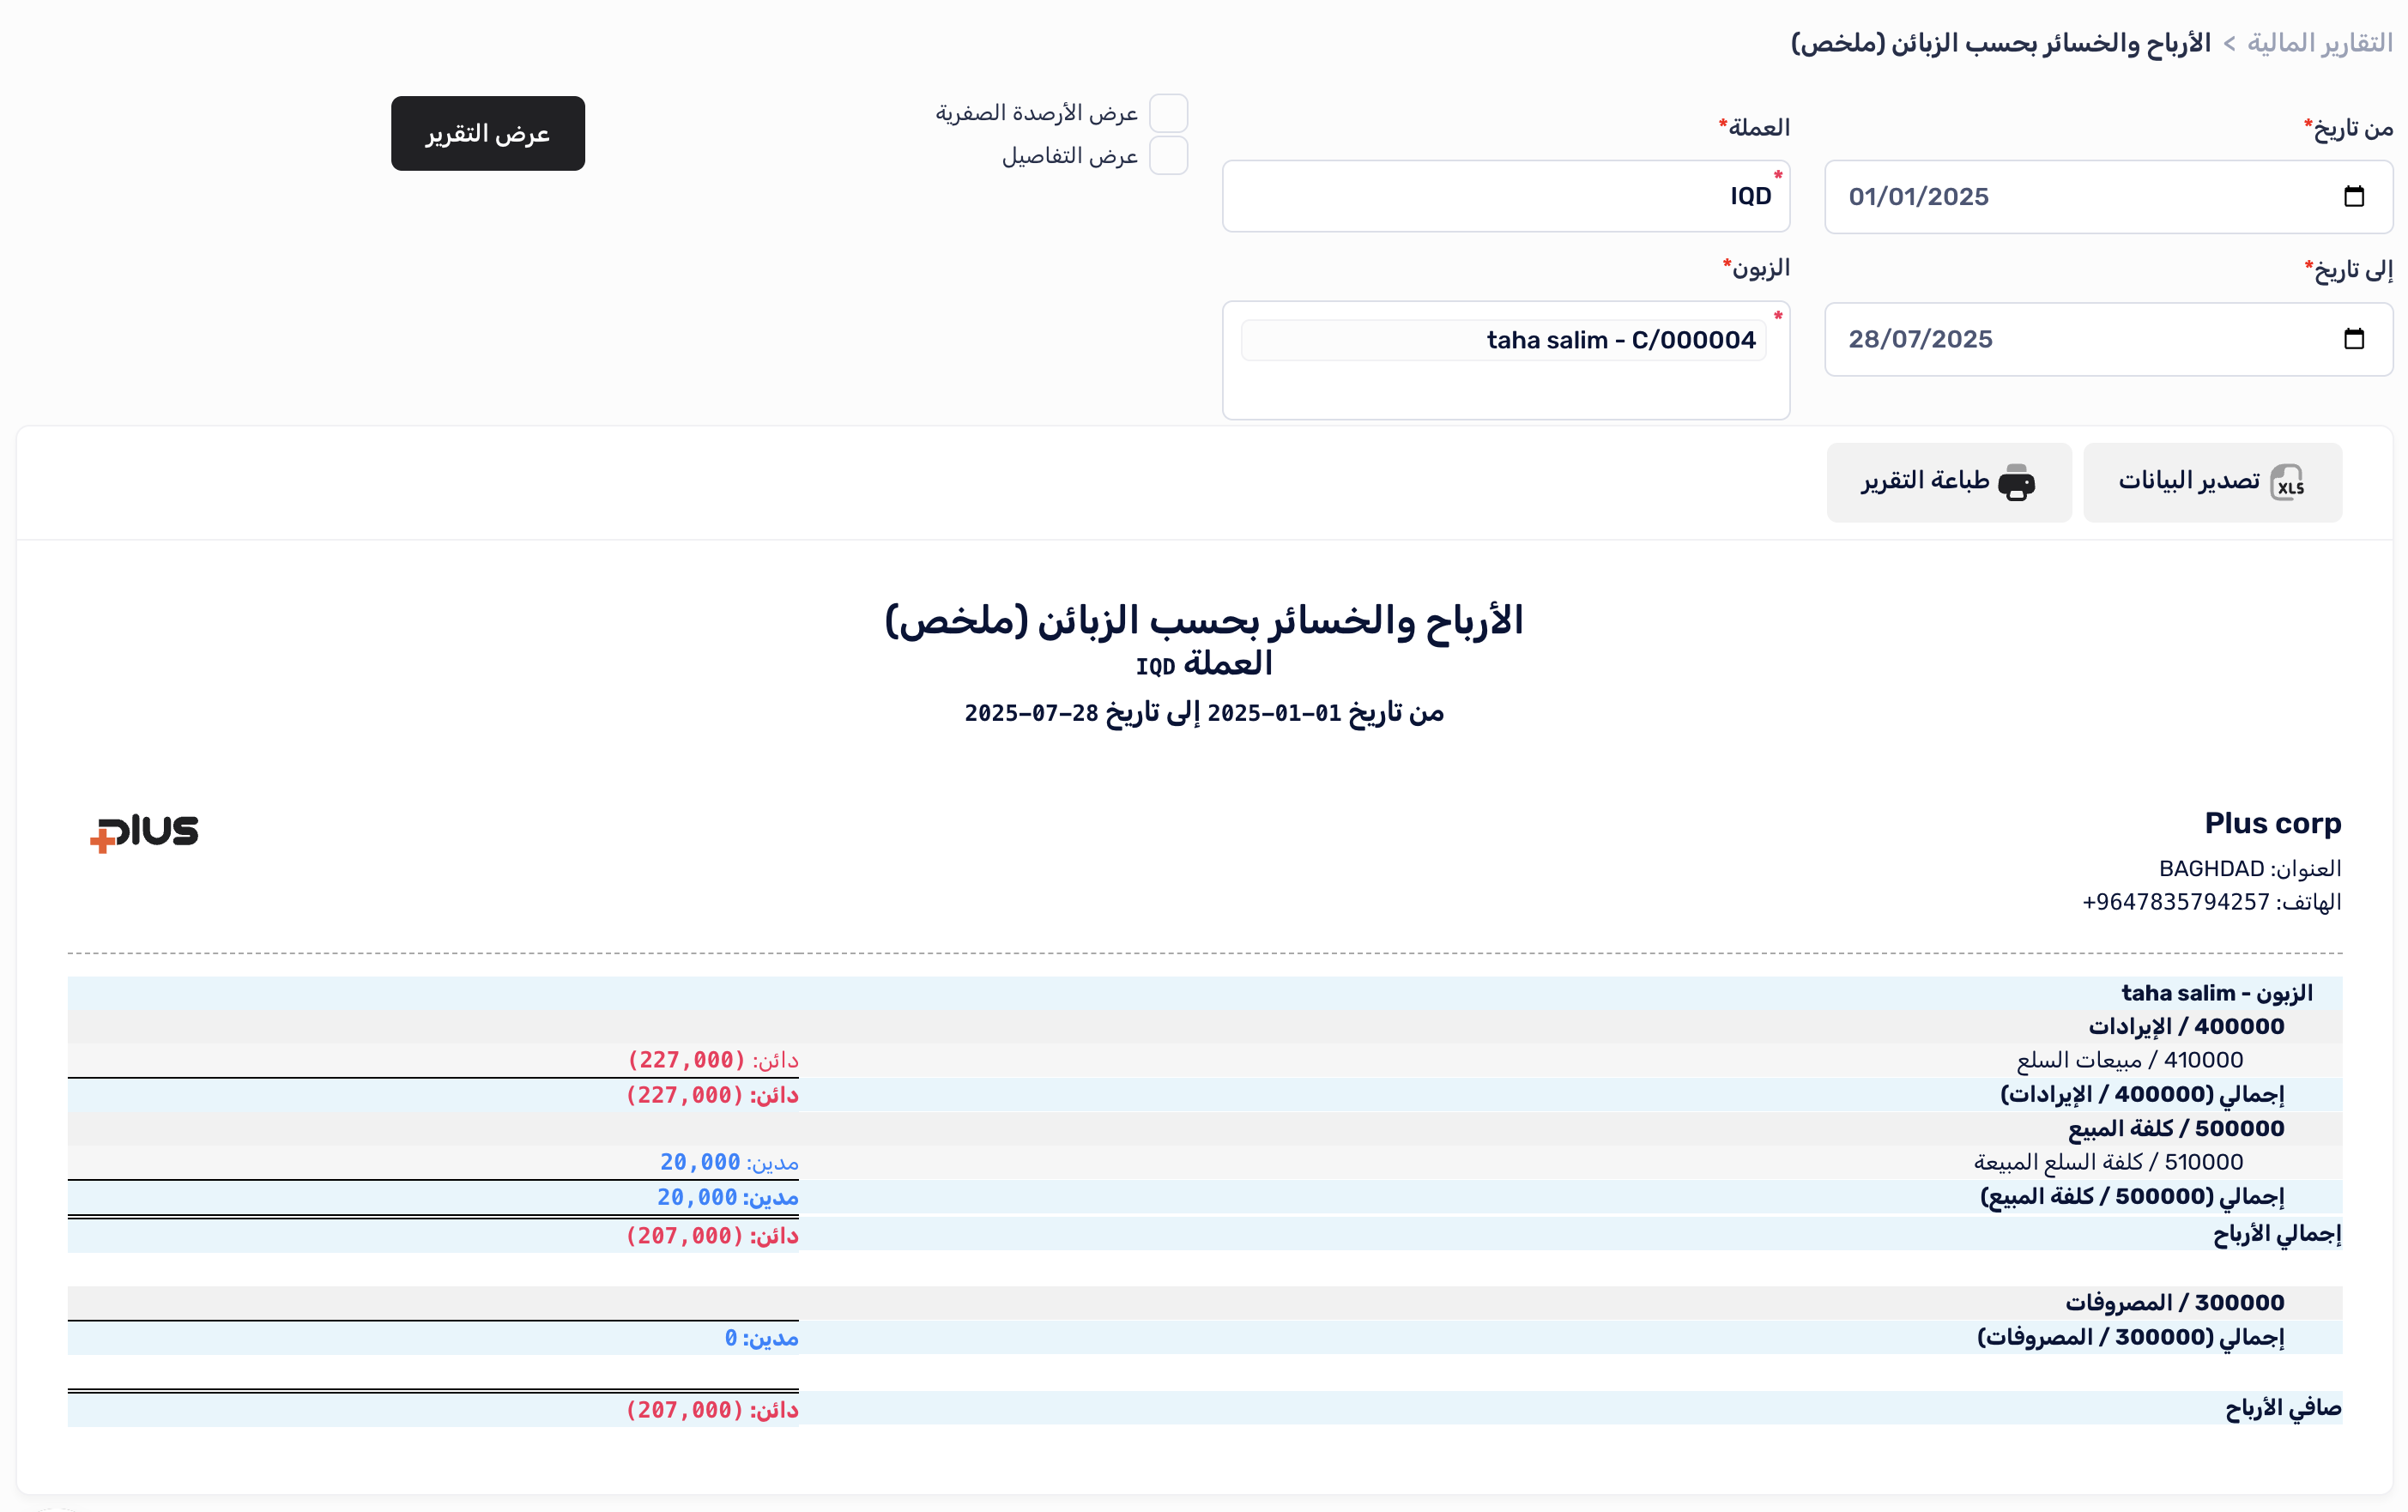This screenshot has height=1512, width=2408.
Task: Click the printer icon
Action: coord(2015,483)
